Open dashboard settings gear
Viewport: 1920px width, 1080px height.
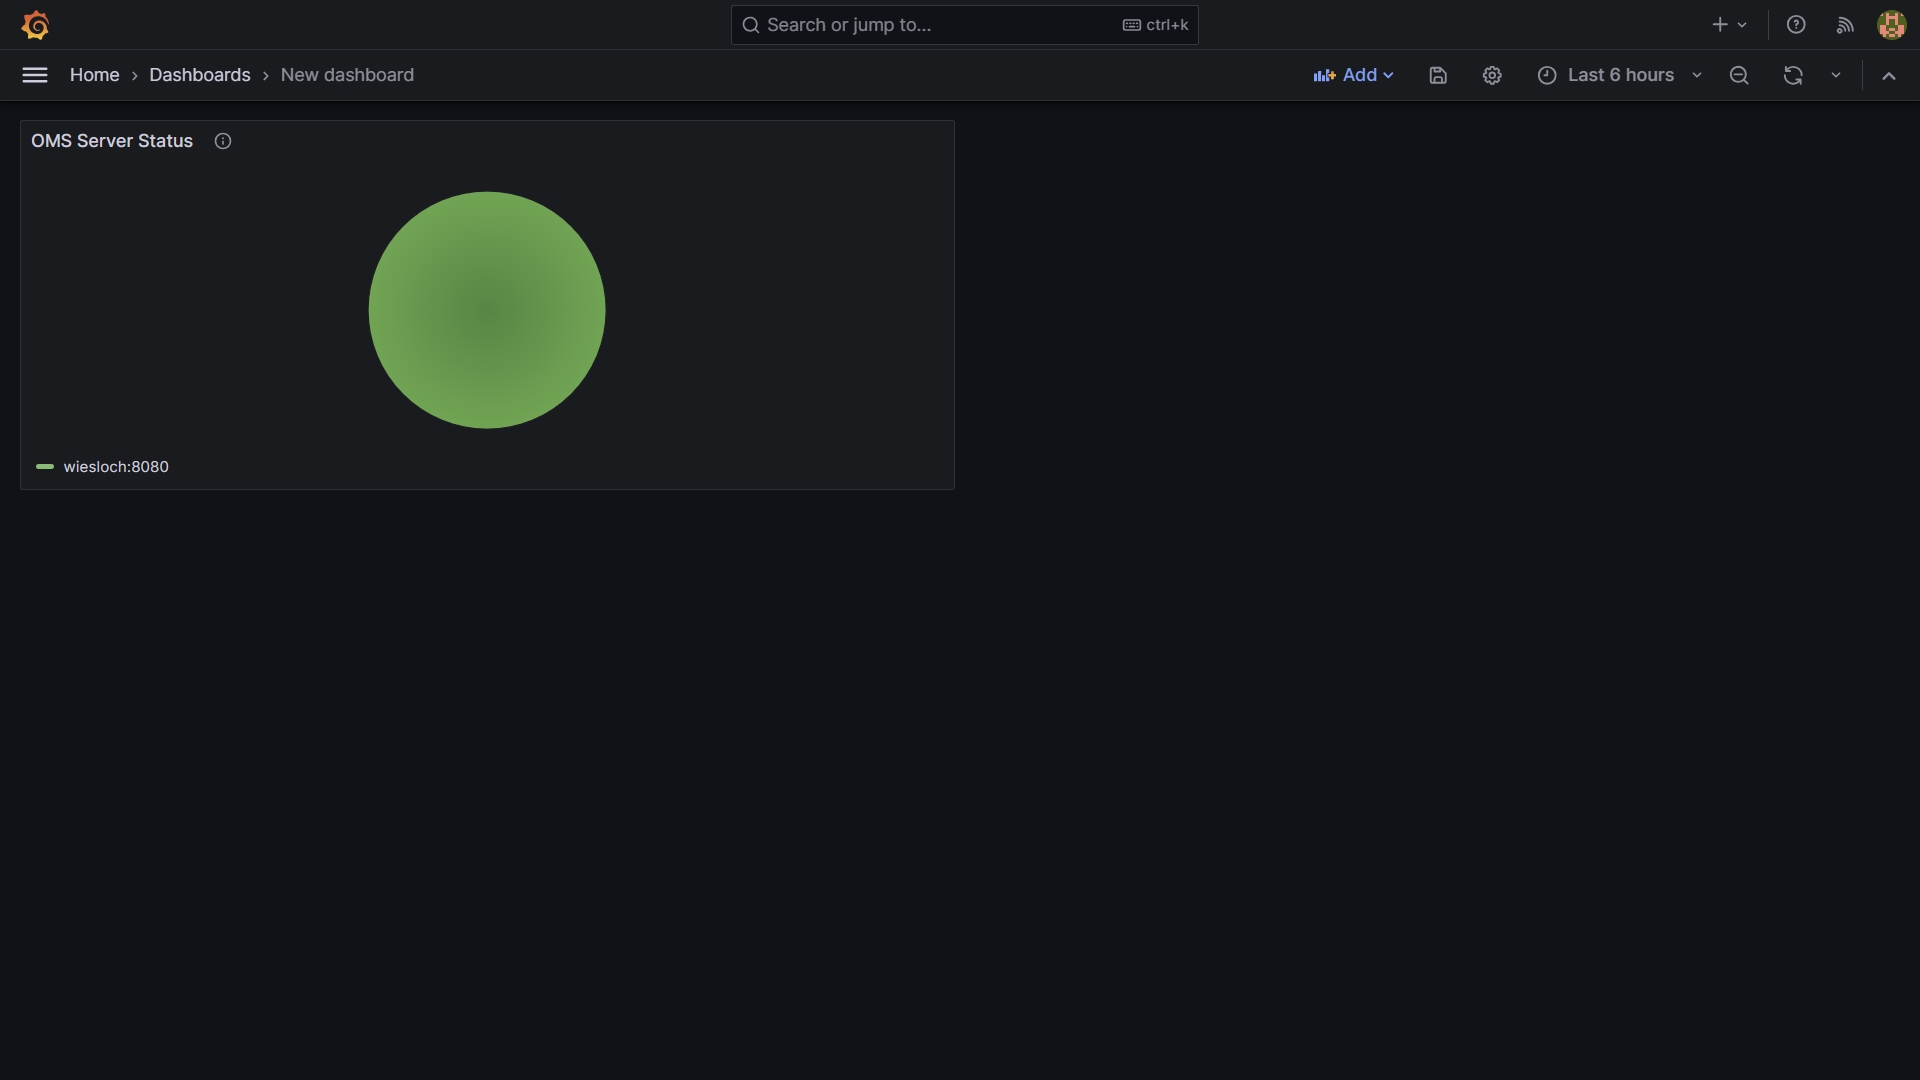tap(1492, 75)
